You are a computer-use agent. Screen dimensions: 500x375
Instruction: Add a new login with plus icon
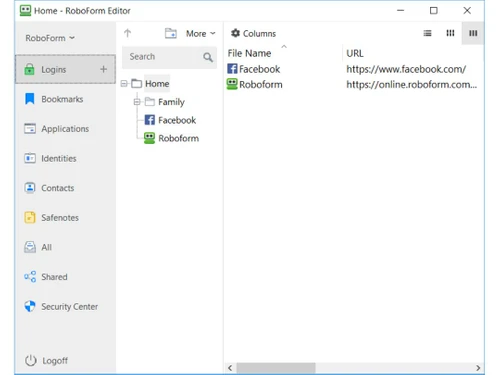103,69
